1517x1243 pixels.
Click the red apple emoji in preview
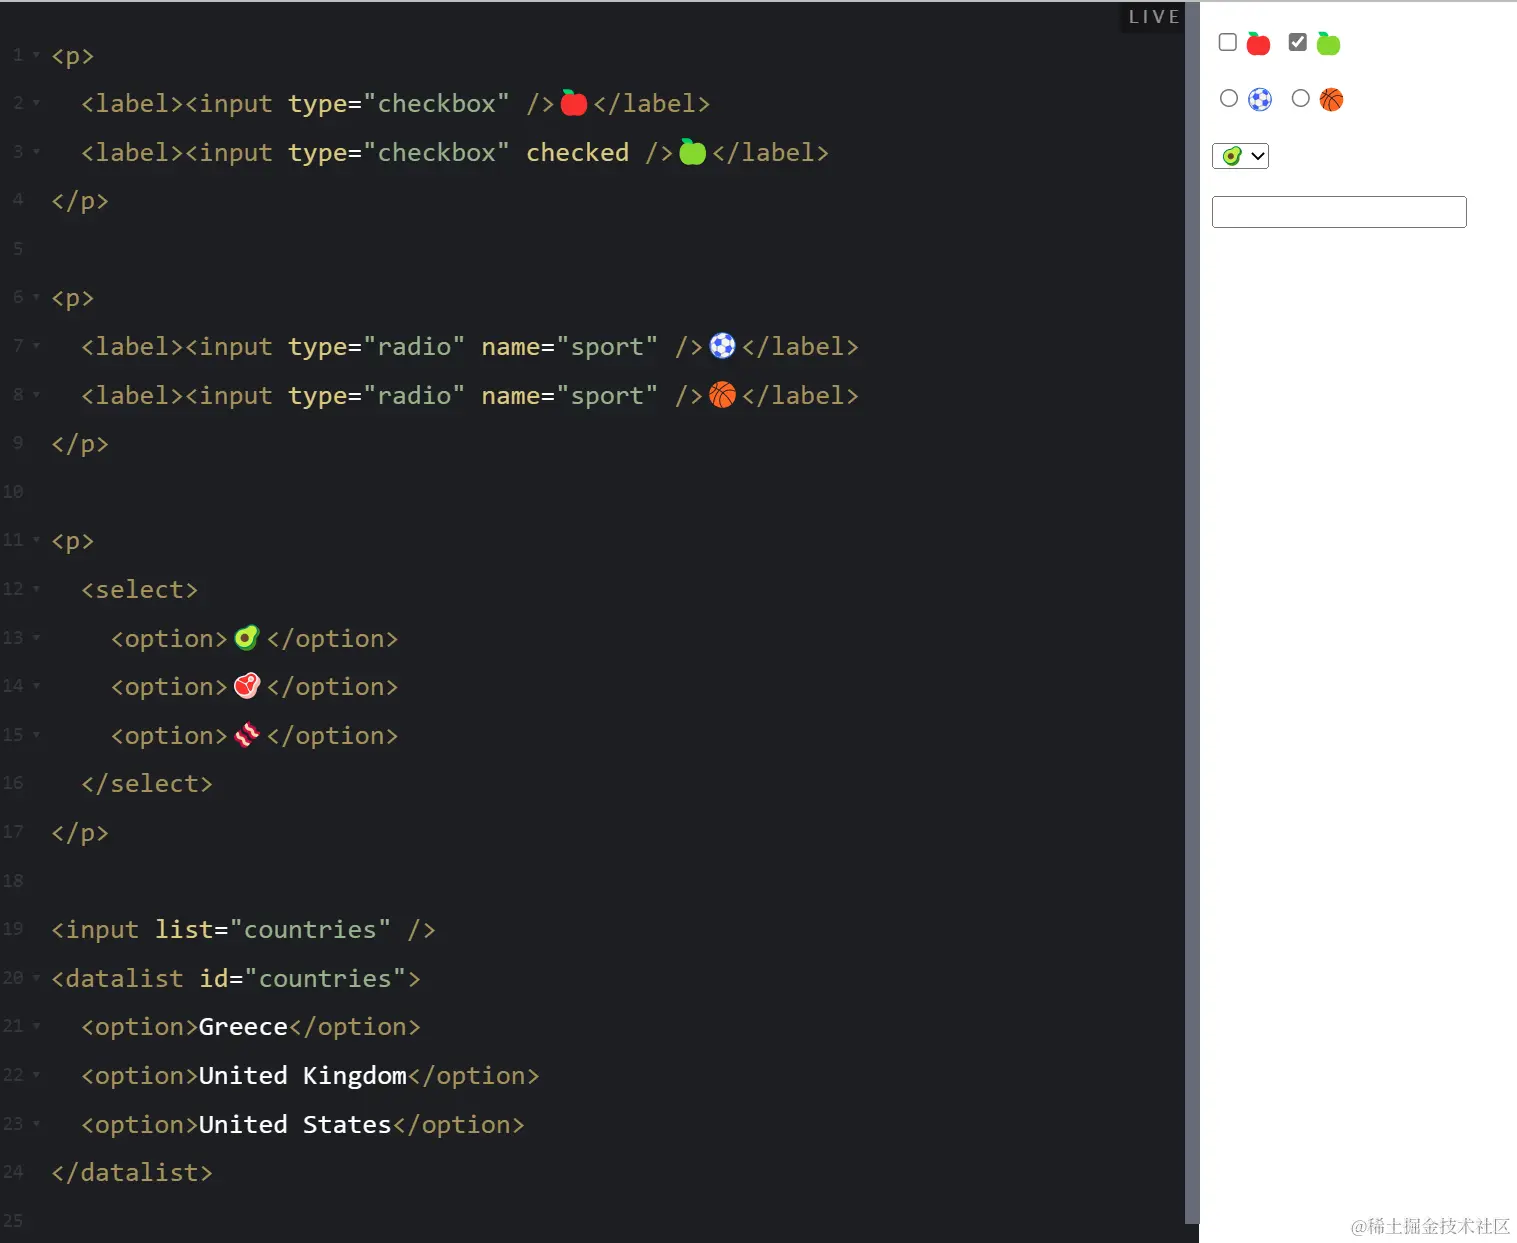[1258, 43]
